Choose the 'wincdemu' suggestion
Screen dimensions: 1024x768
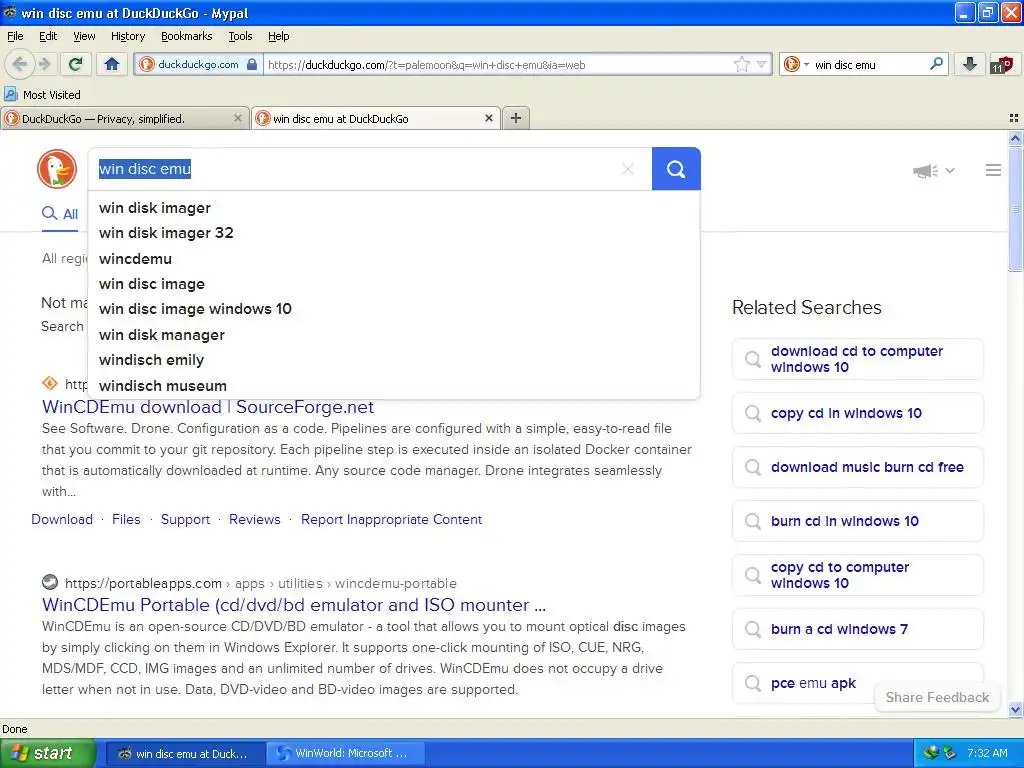point(394,259)
